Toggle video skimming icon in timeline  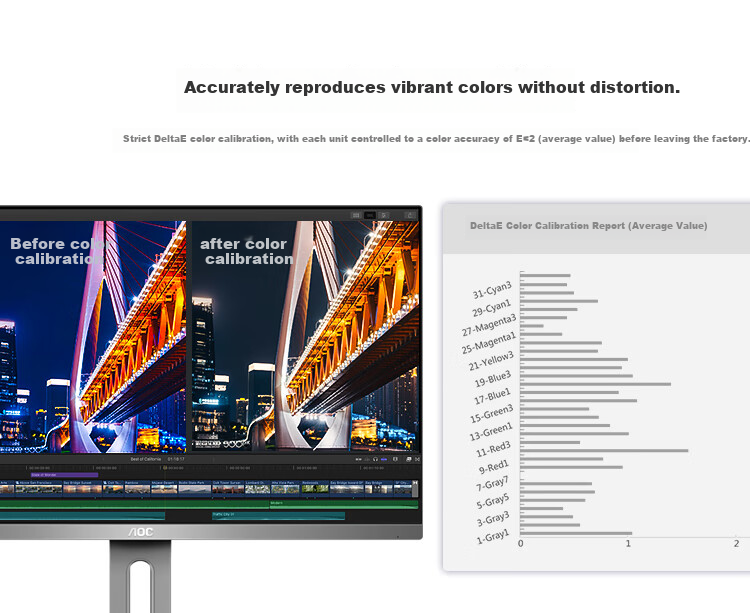[359, 459]
